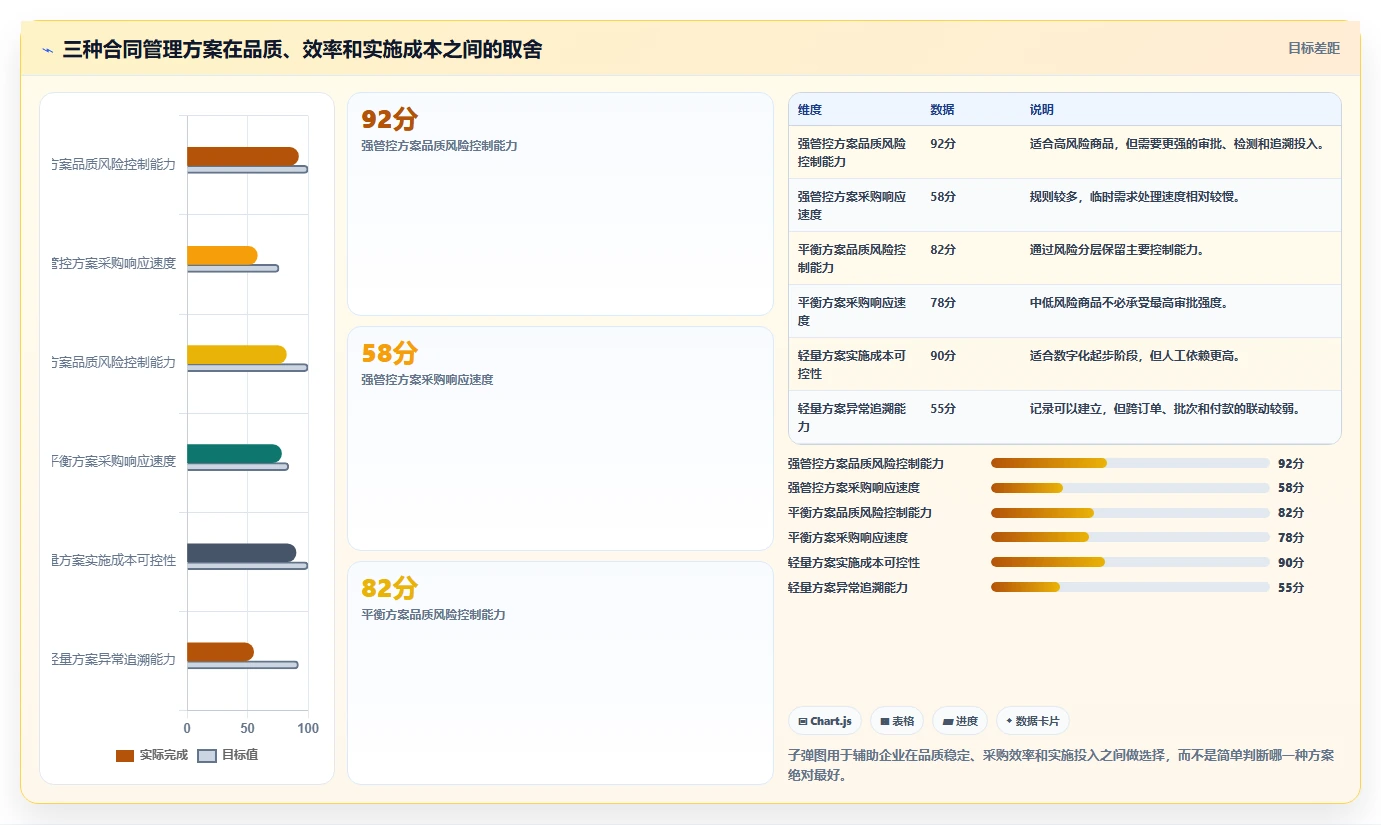1381x825 pixels.
Task: Open the 92分 data card
Action: [560, 204]
